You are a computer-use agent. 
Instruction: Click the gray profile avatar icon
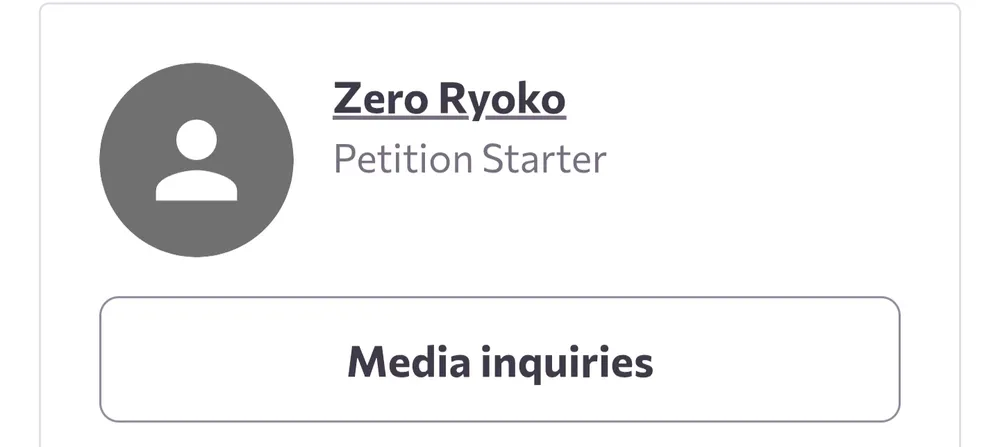tap(197, 160)
